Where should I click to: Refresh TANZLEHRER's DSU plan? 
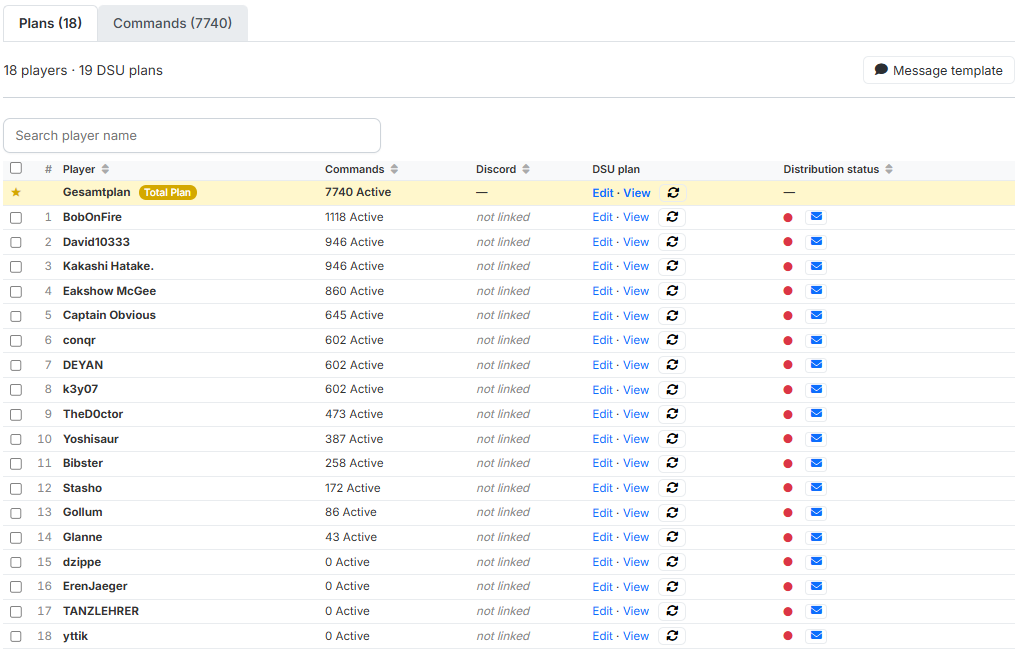pyautogui.click(x=672, y=611)
